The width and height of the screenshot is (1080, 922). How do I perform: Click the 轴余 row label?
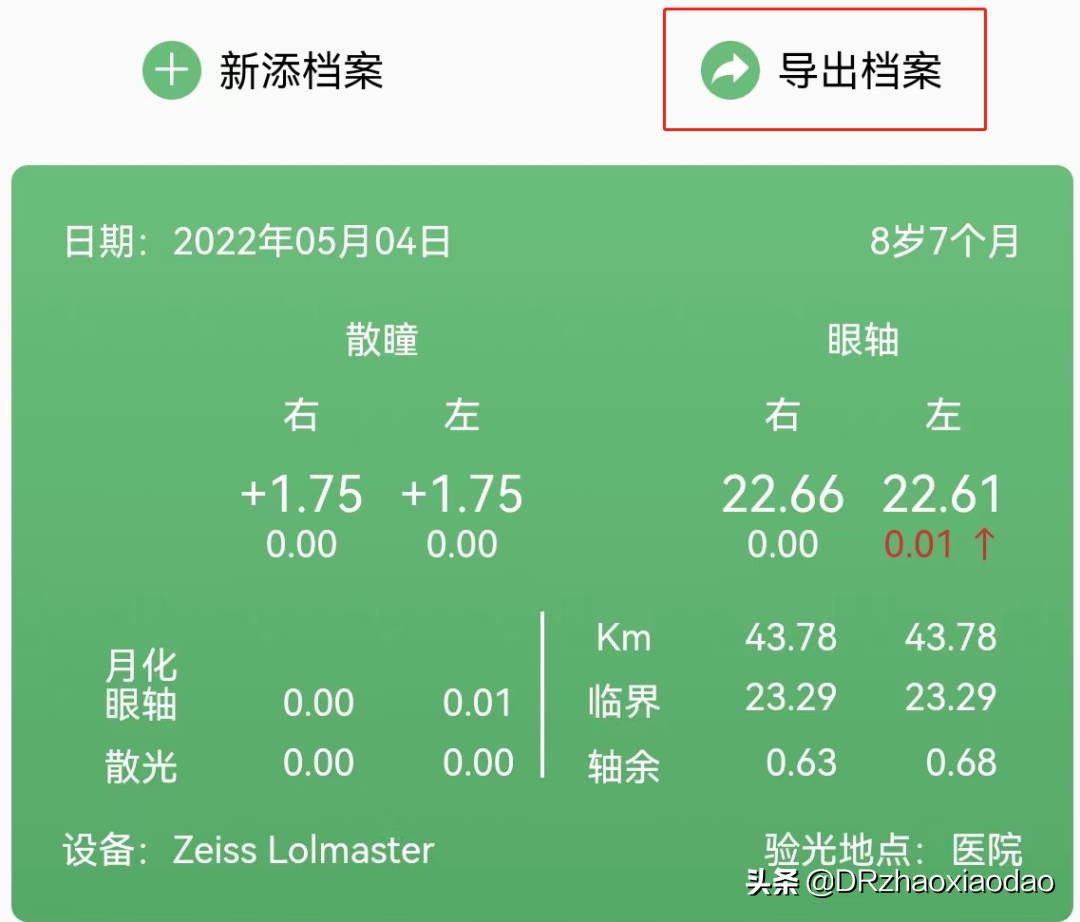[x=624, y=766]
